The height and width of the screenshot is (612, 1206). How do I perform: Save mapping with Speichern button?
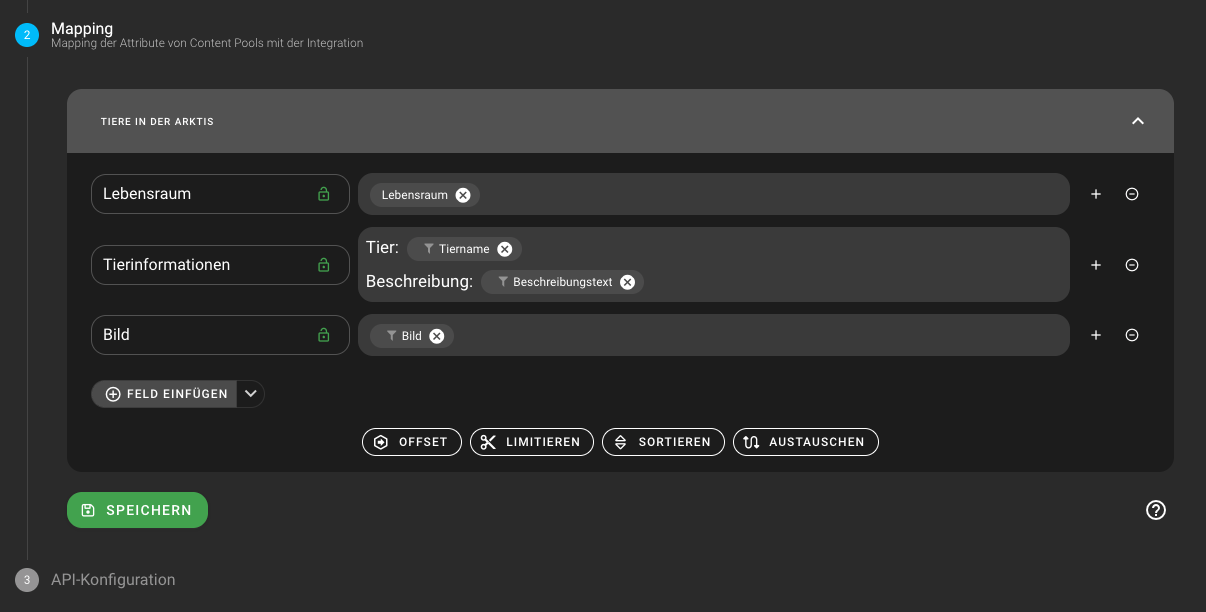tap(137, 510)
